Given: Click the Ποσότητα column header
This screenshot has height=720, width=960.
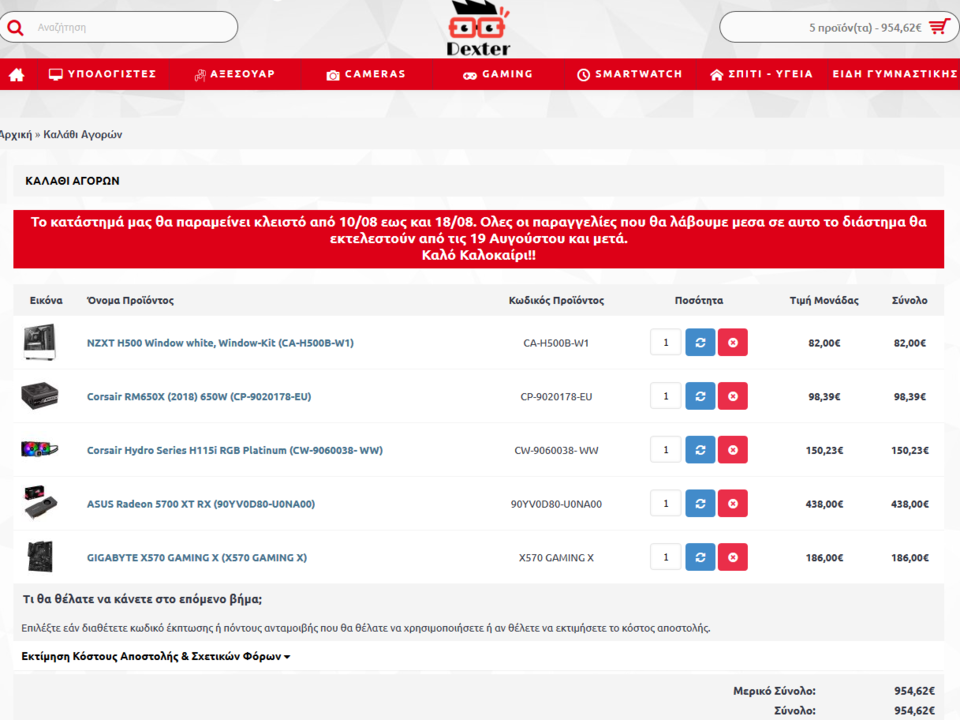Looking at the screenshot, I should (x=699, y=300).
